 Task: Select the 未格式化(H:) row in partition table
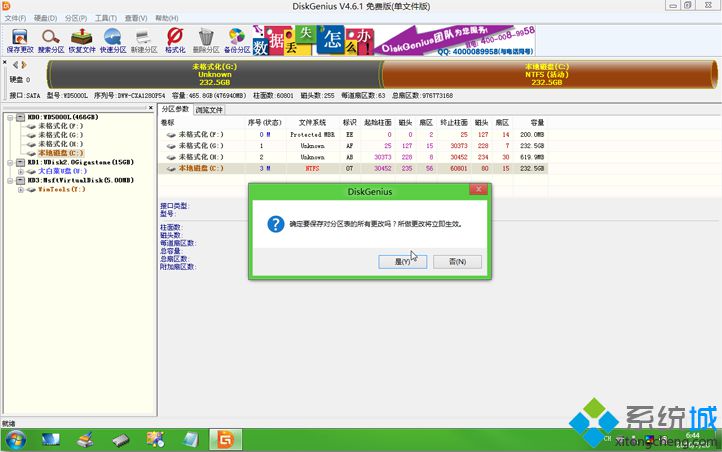click(x=353, y=157)
